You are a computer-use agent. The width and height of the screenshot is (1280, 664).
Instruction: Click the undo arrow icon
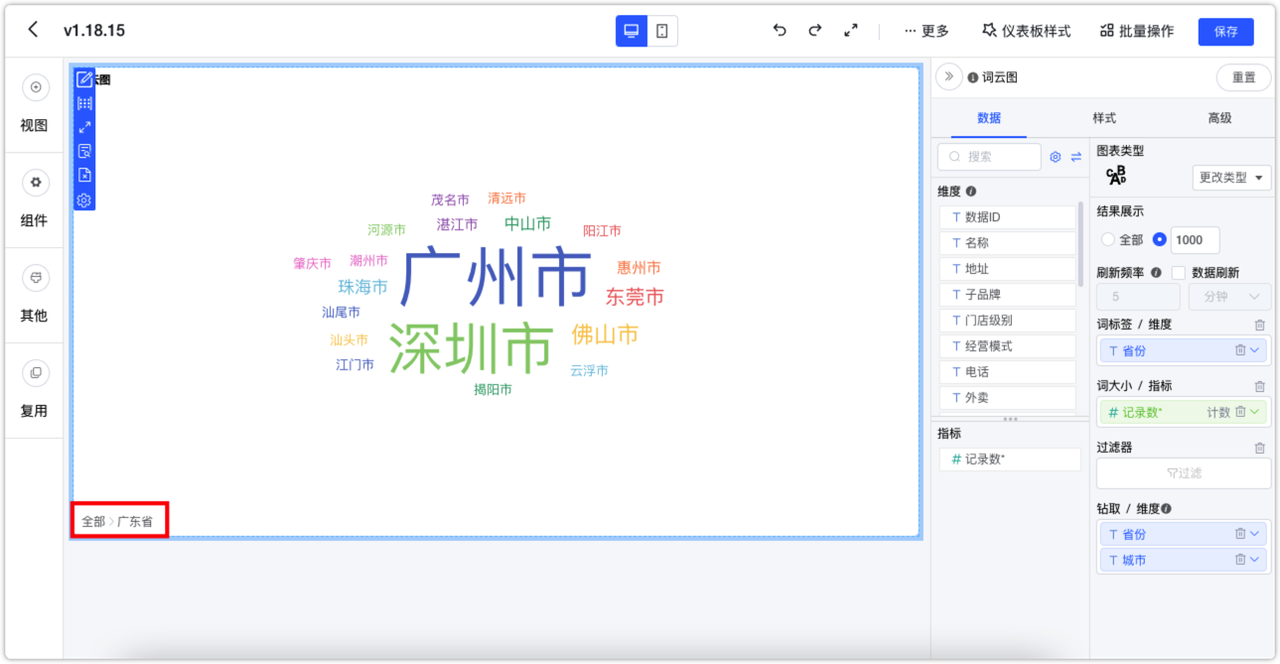[x=780, y=31]
